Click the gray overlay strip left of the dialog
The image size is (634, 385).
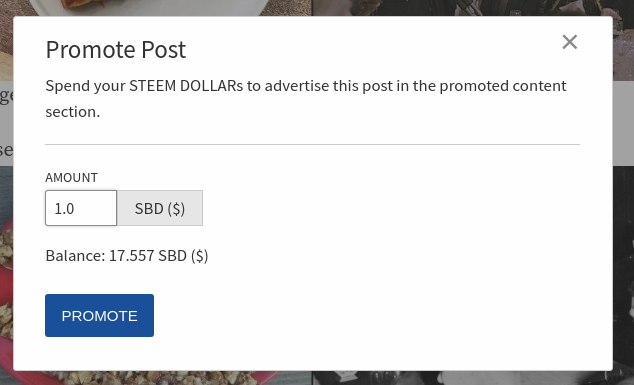(6, 123)
